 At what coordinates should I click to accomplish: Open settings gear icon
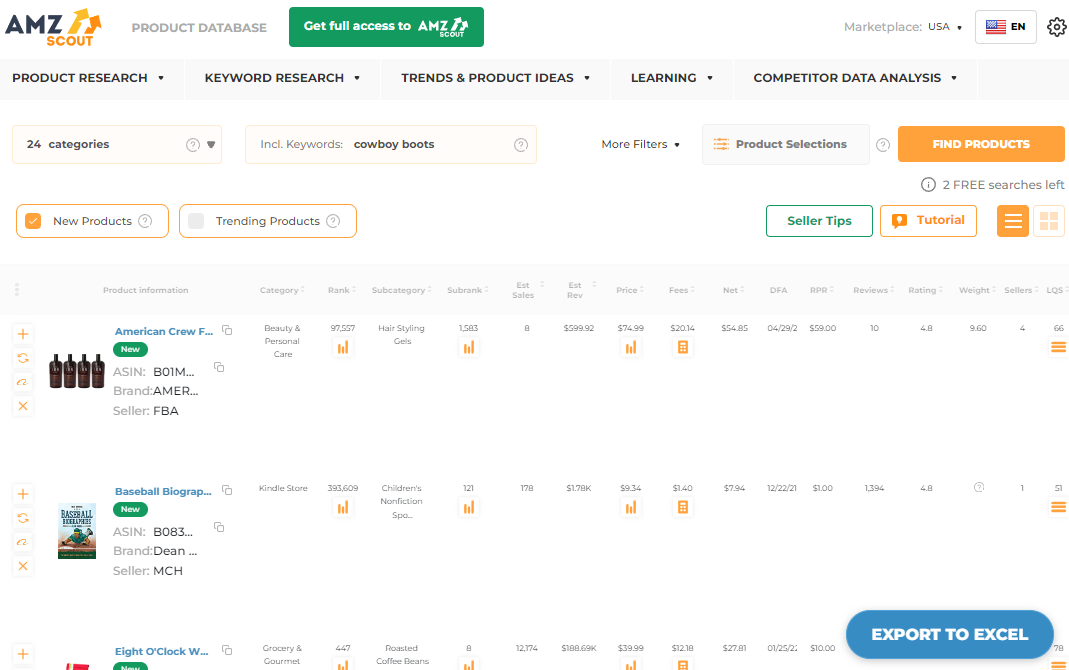point(1057,27)
